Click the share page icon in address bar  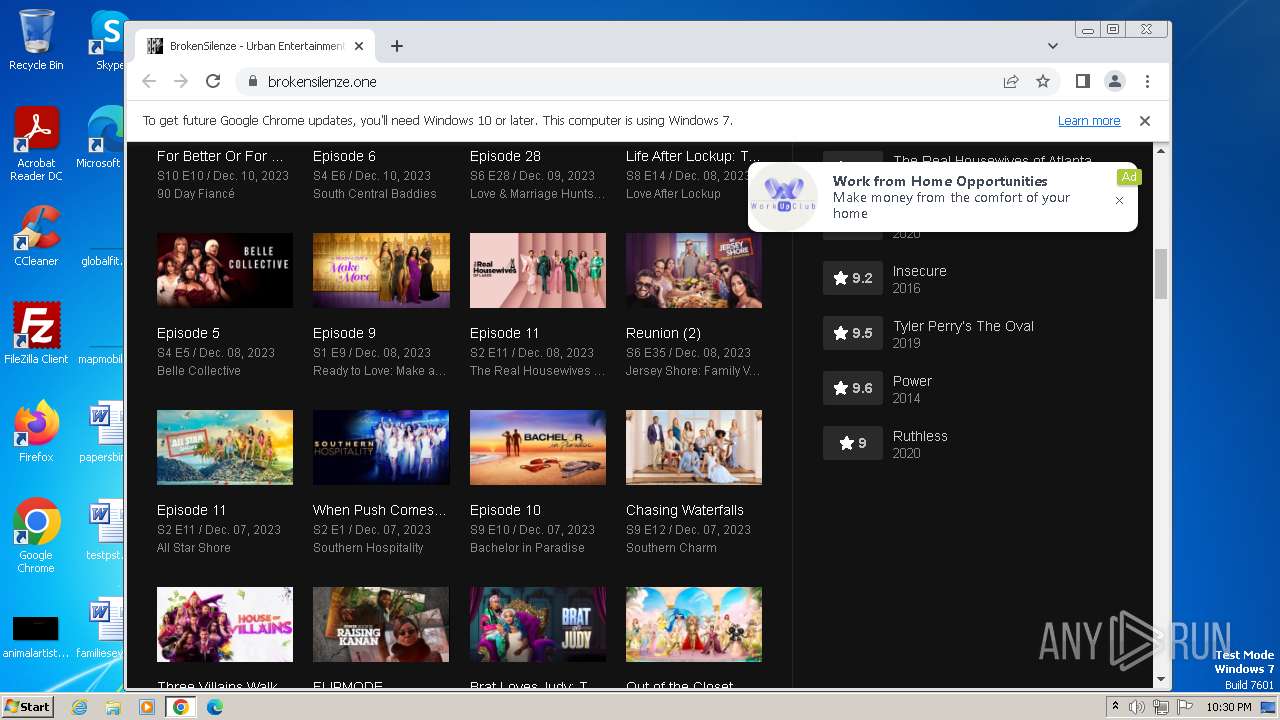(1011, 82)
